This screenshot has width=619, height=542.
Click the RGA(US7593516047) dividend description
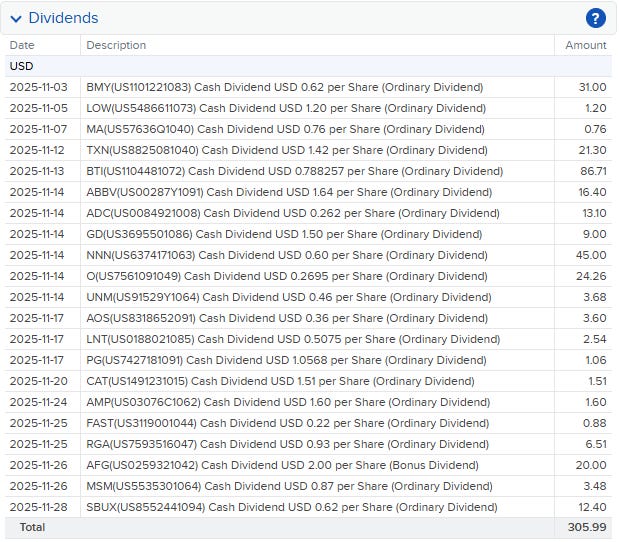click(x=288, y=444)
